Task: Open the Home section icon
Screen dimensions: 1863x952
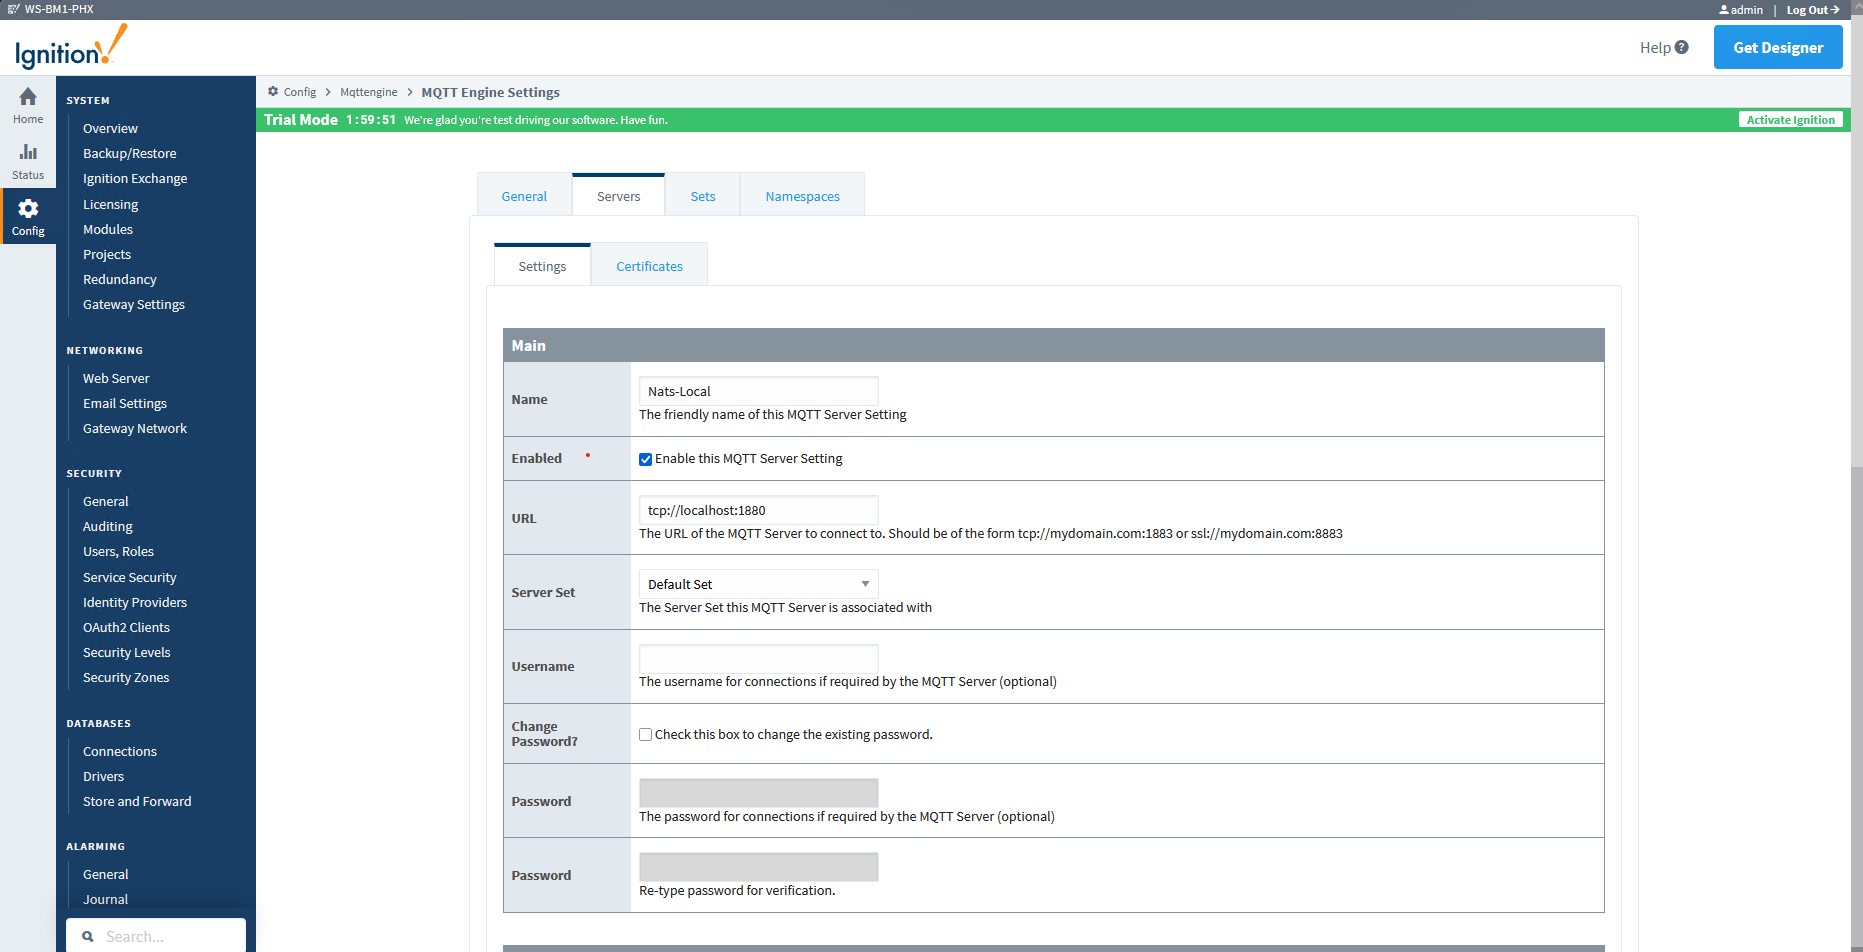Action: coord(28,97)
